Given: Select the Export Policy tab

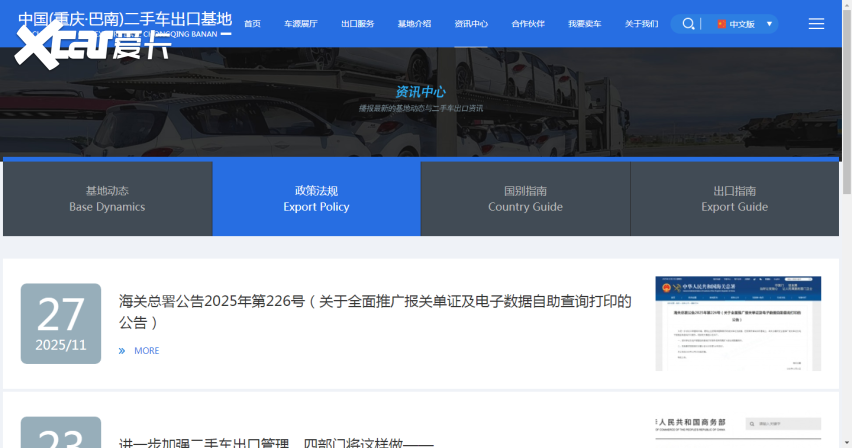Looking at the screenshot, I should (x=316, y=198).
